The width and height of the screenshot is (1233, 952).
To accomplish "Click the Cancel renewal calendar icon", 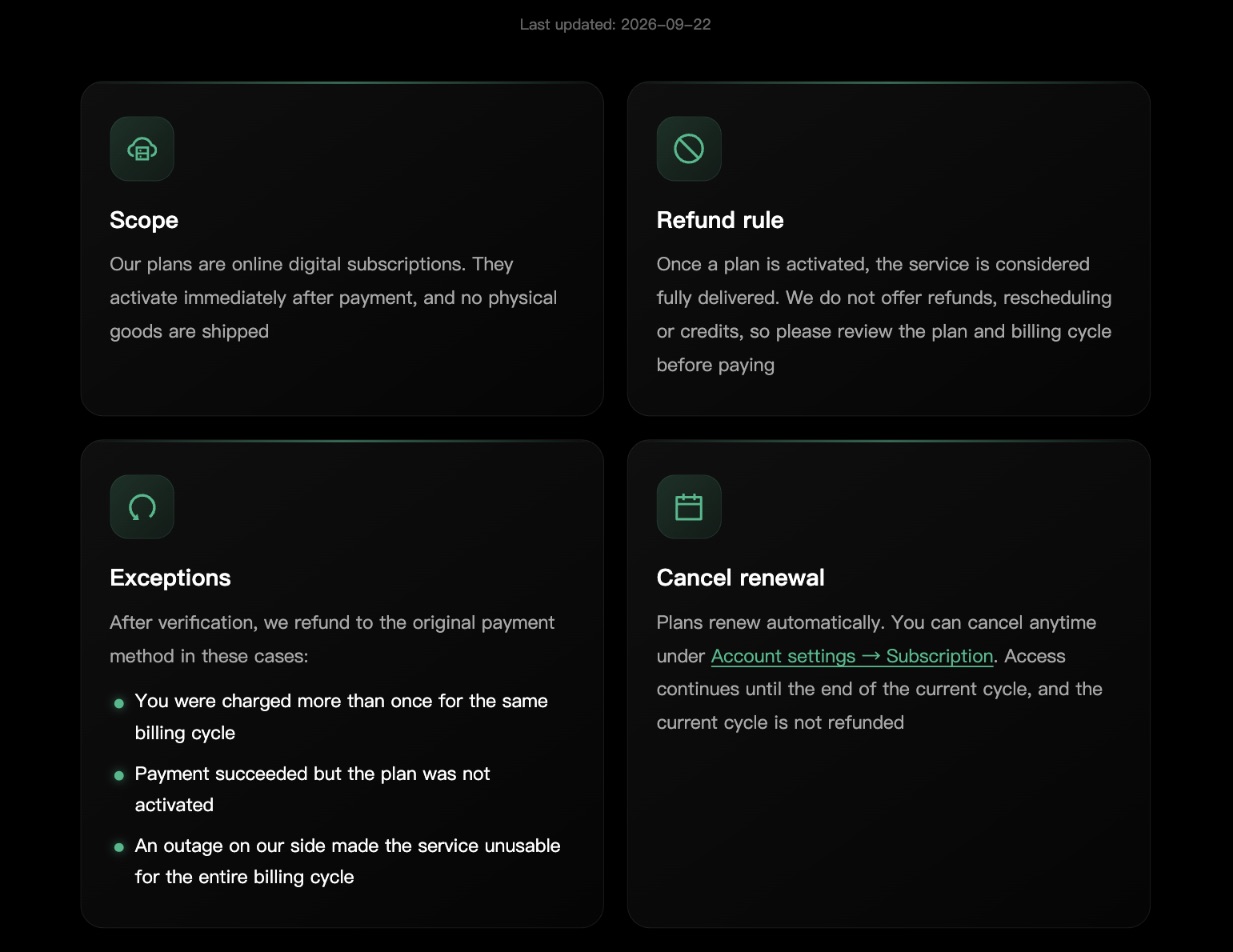I will pos(689,507).
